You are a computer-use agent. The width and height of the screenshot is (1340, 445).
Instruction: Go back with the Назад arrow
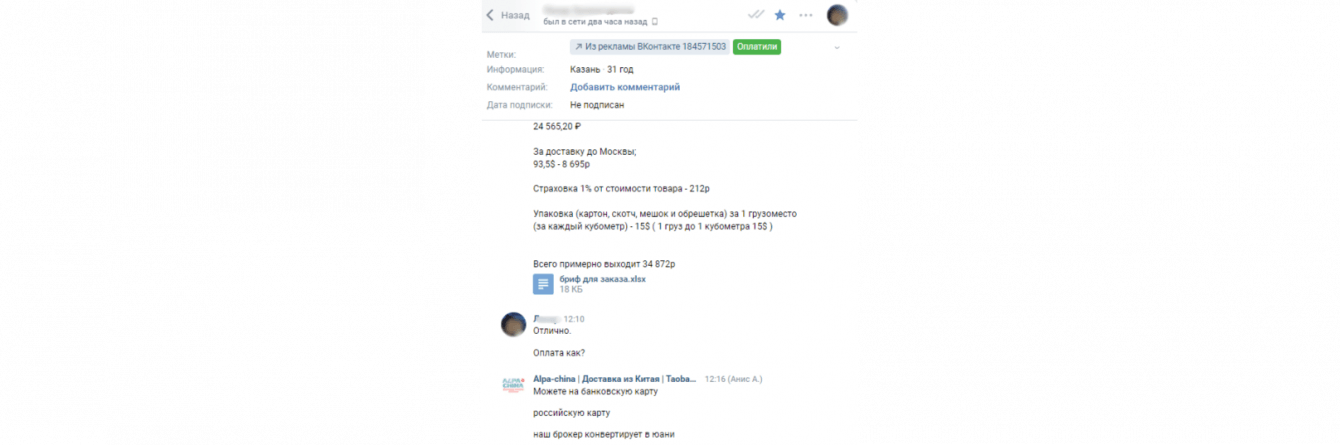[508, 15]
